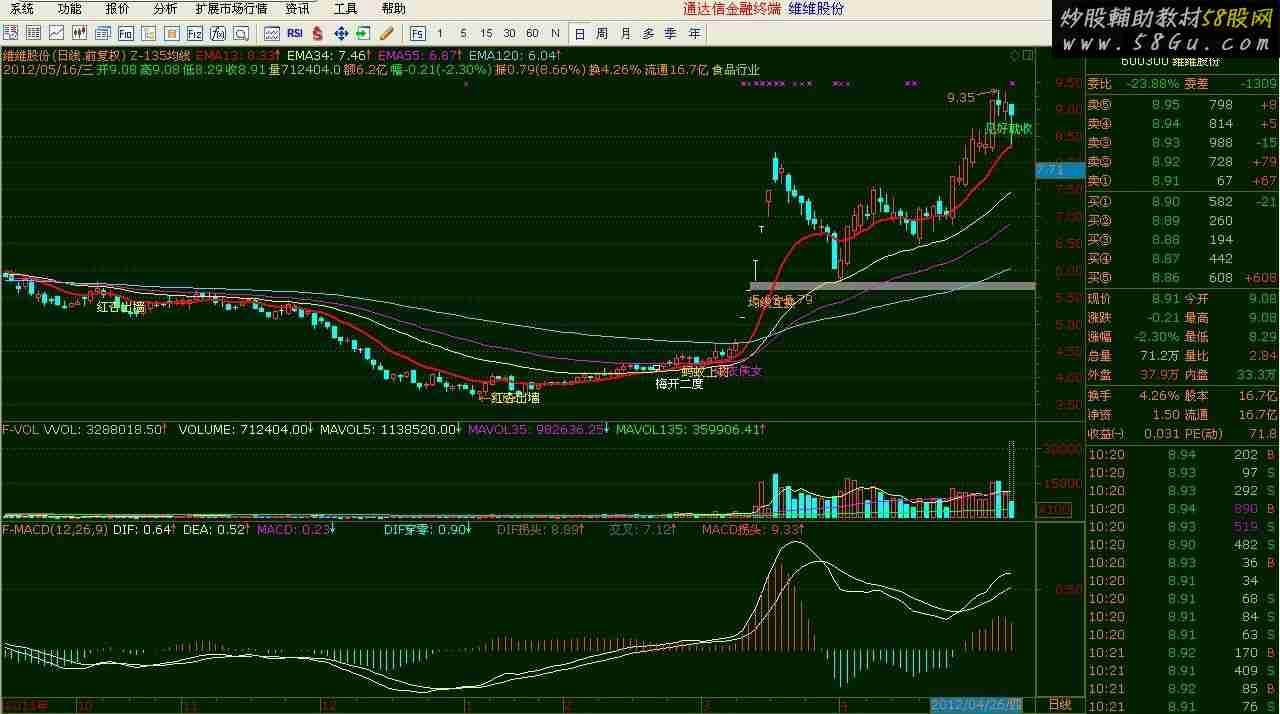Image resolution: width=1280 pixels, height=714 pixels.
Task: Click the highlighted 2012/04/26 date marker
Action: click(x=977, y=705)
